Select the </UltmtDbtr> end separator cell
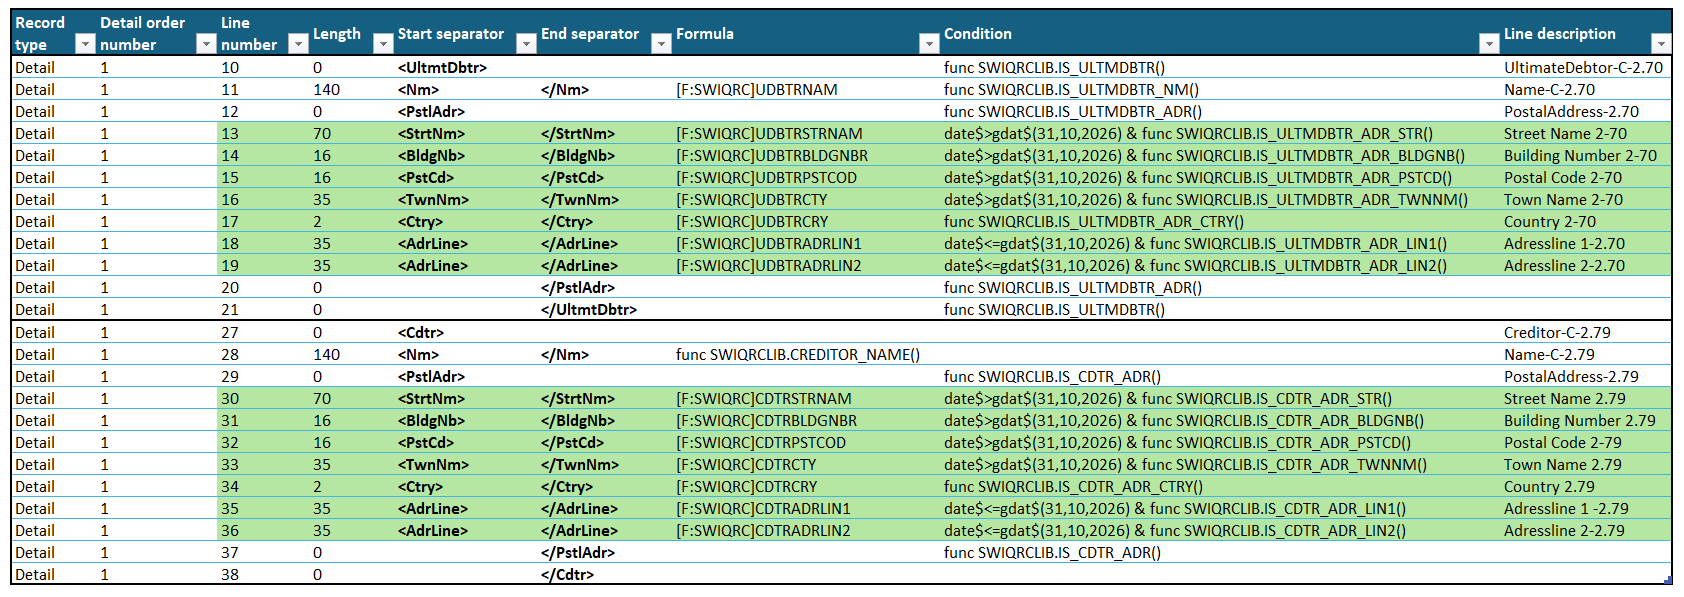The image size is (1684, 597). (588, 310)
